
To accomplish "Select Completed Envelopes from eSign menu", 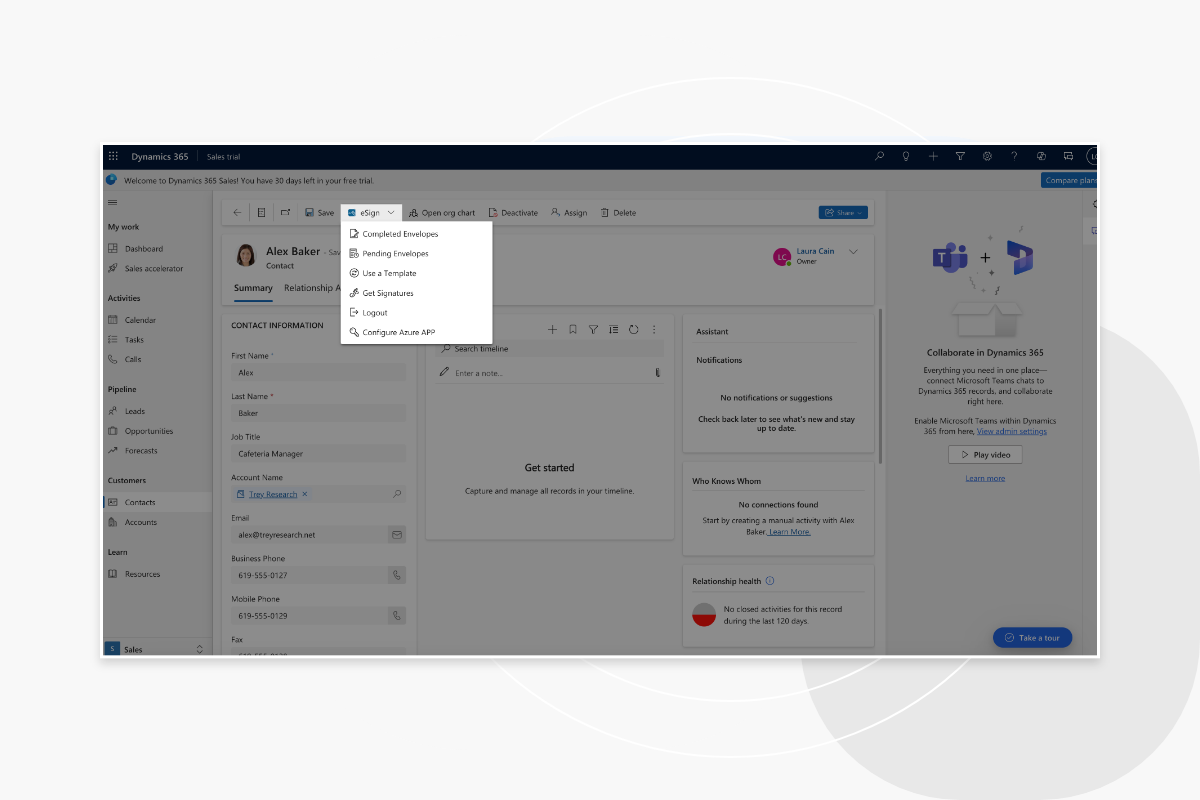I will (x=416, y=234).
